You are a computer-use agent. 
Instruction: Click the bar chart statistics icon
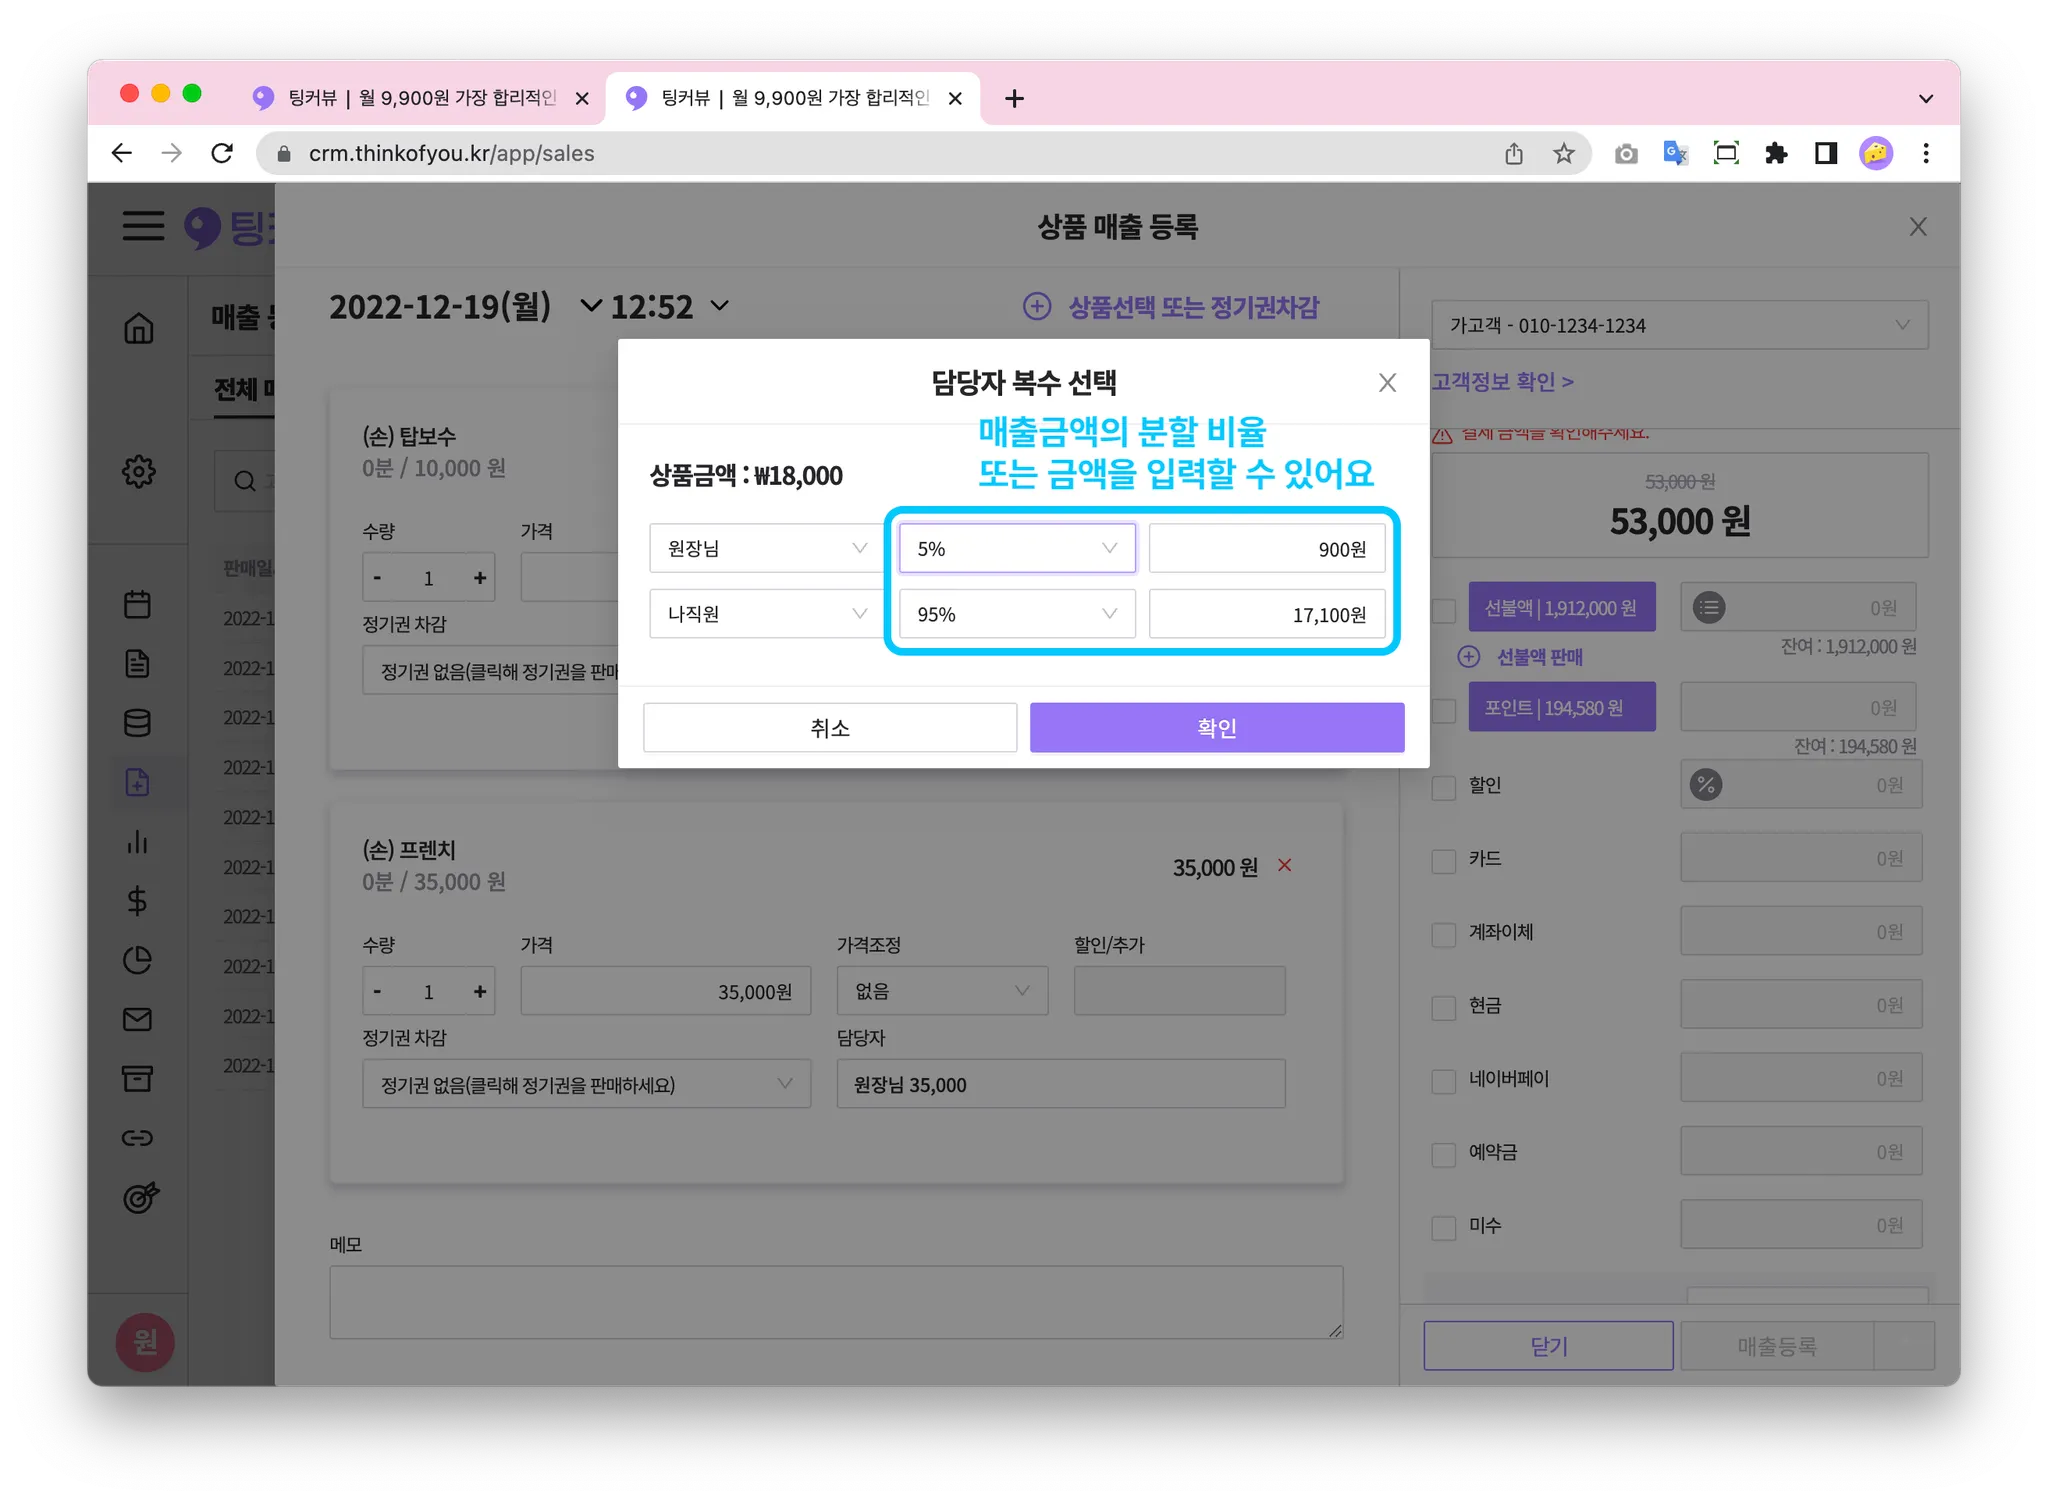138,842
